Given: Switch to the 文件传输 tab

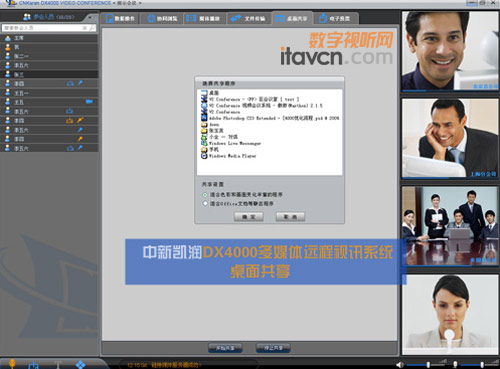Looking at the screenshot, I should point(249,18).
